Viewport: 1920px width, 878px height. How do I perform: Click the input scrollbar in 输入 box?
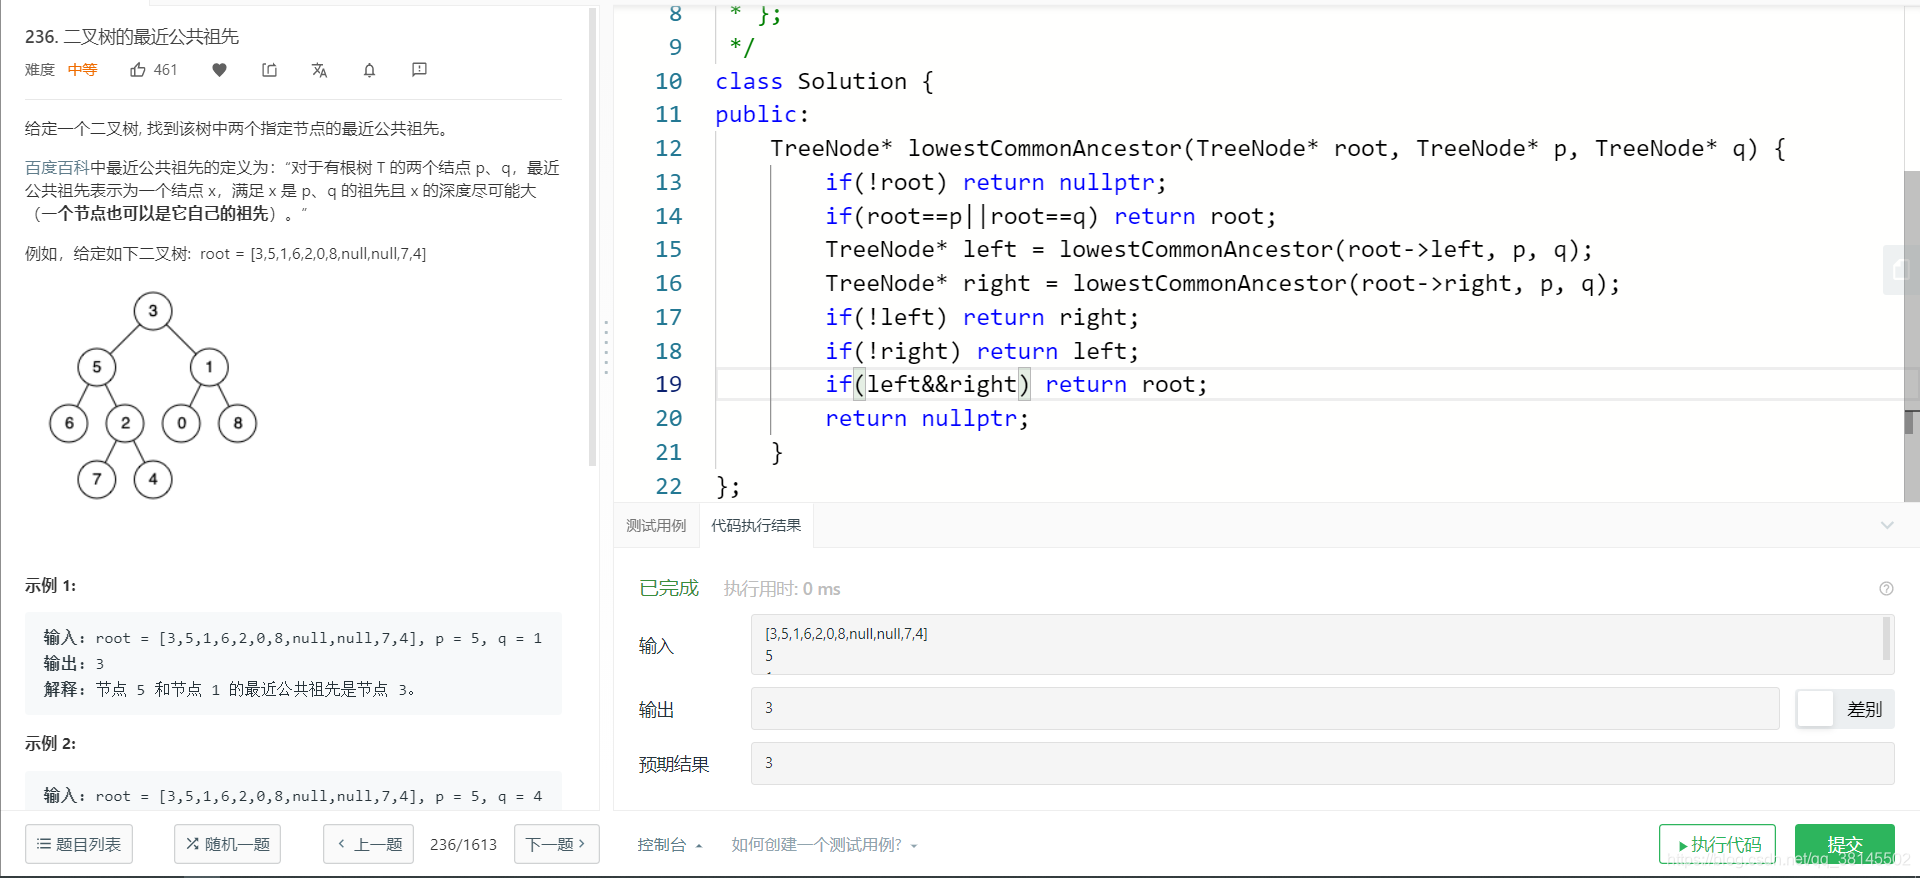pyautogui.click(x=1887, y=639)
